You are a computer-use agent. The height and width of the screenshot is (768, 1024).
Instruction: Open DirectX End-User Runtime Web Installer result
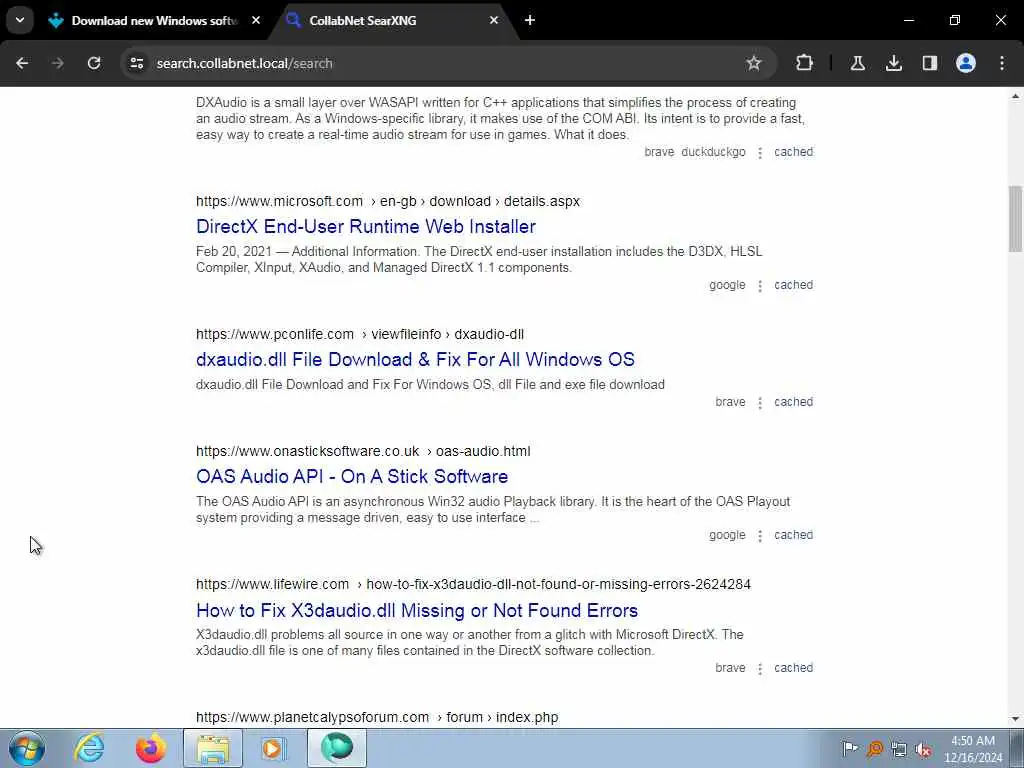point(366,227)
